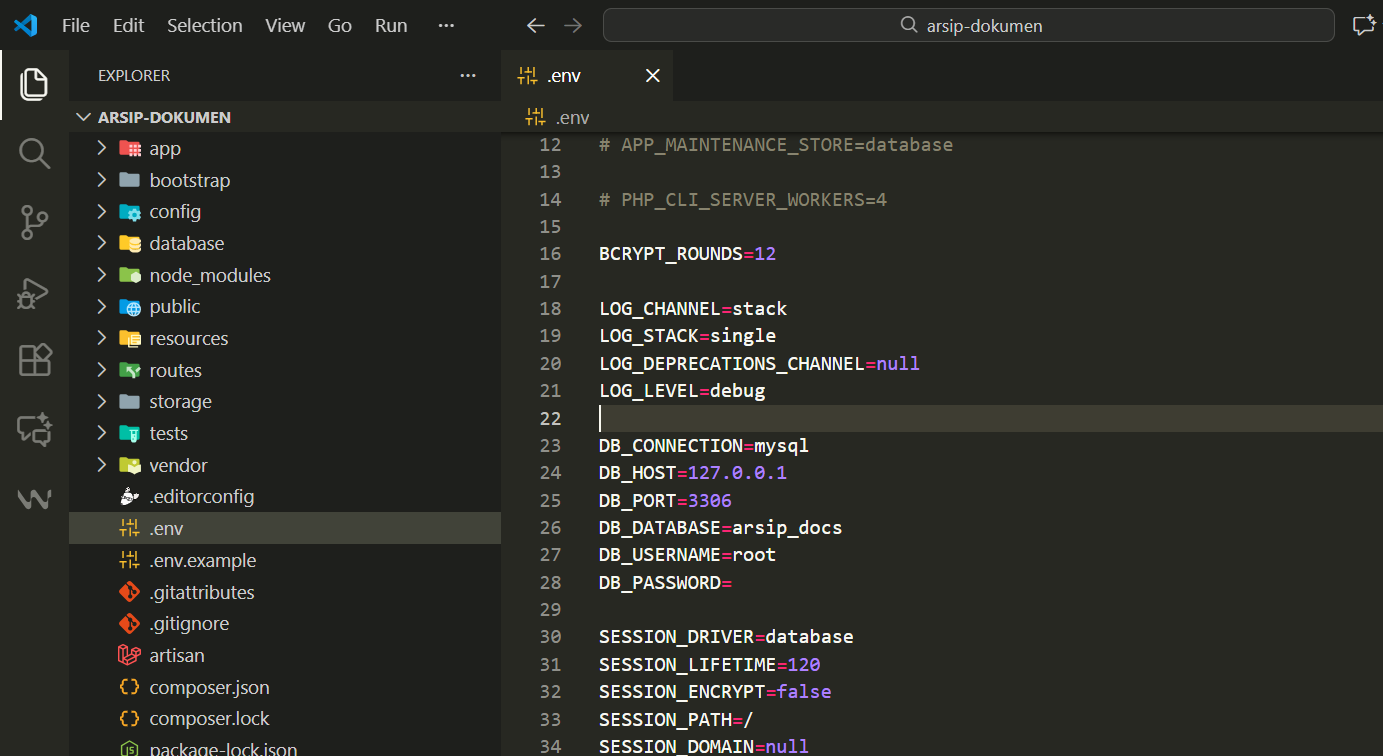Open the Chat view in activity bar
1383x756 pixels.
pos(34,429)
